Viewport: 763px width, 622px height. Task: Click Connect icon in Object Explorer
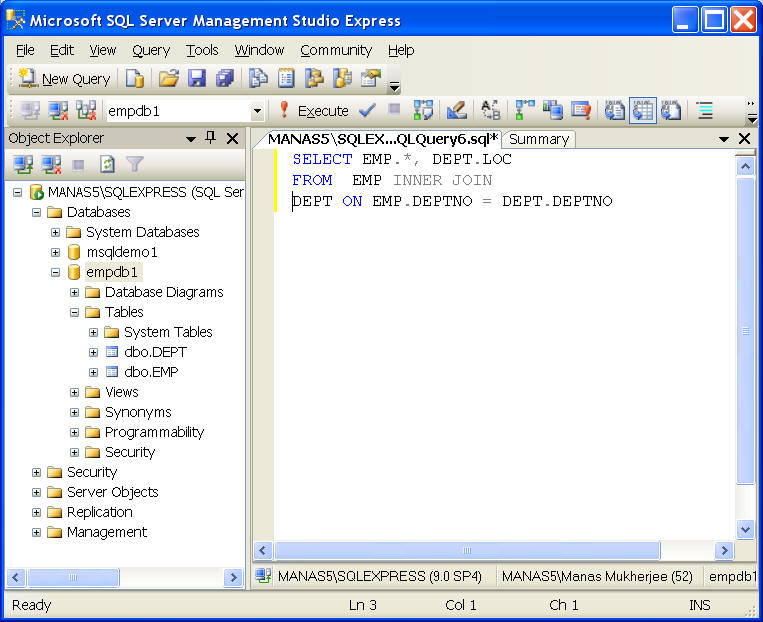click(x=23, y=165)
